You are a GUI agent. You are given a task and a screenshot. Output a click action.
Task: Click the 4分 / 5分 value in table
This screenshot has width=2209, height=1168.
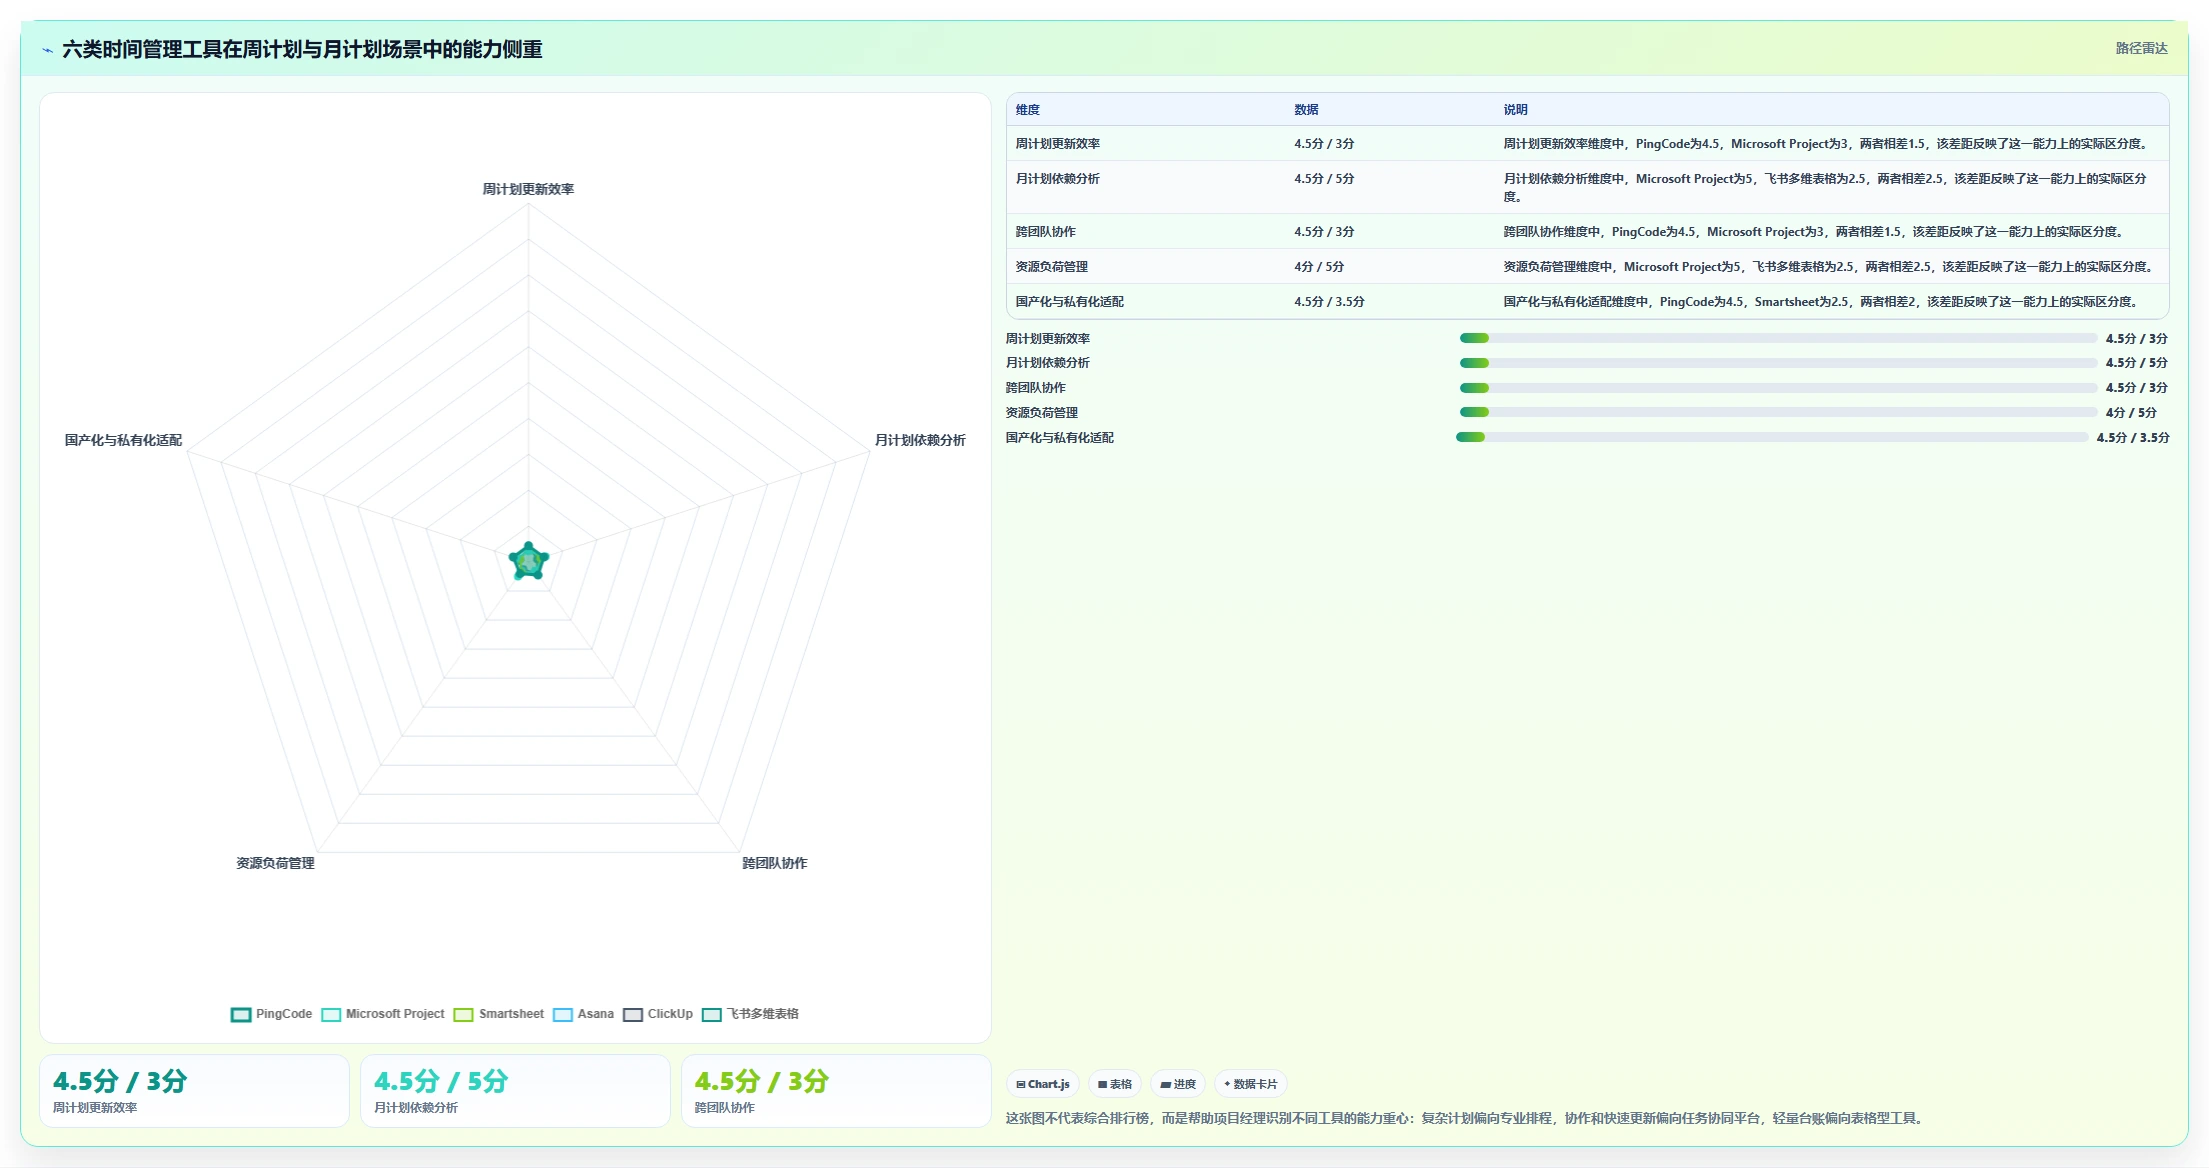(1319, 267)
